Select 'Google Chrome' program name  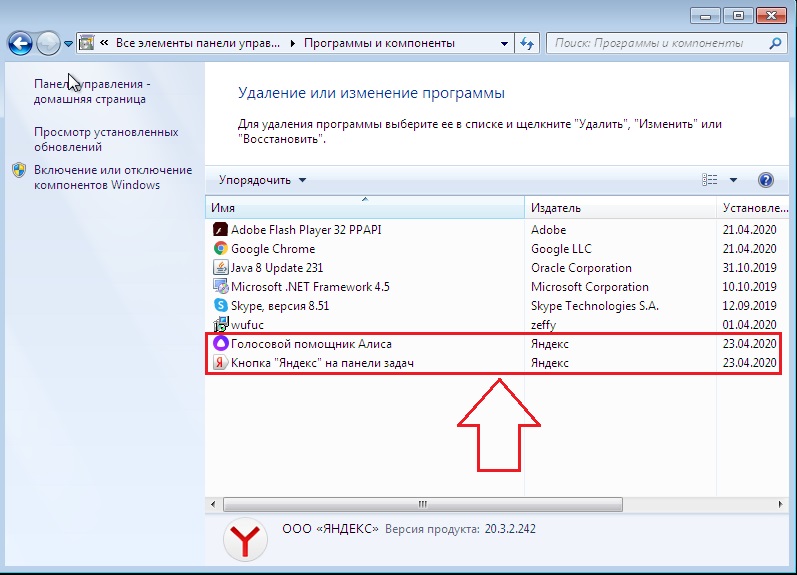(x=273, y=249)
